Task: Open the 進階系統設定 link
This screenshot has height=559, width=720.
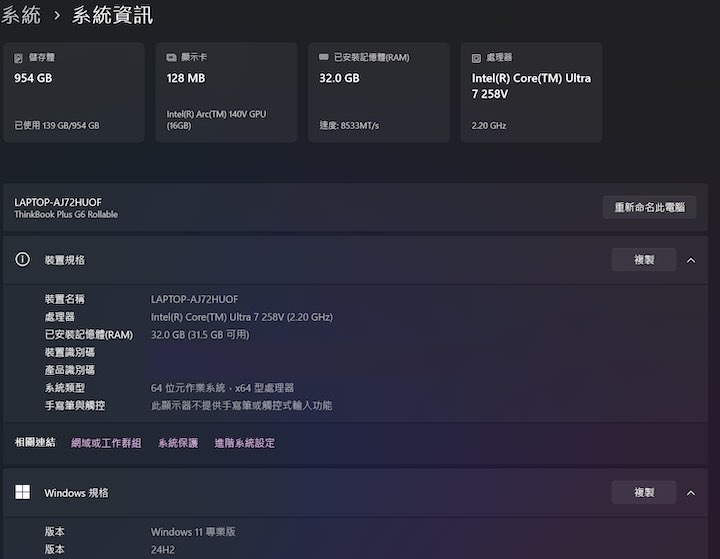Action: click(245, 443)
